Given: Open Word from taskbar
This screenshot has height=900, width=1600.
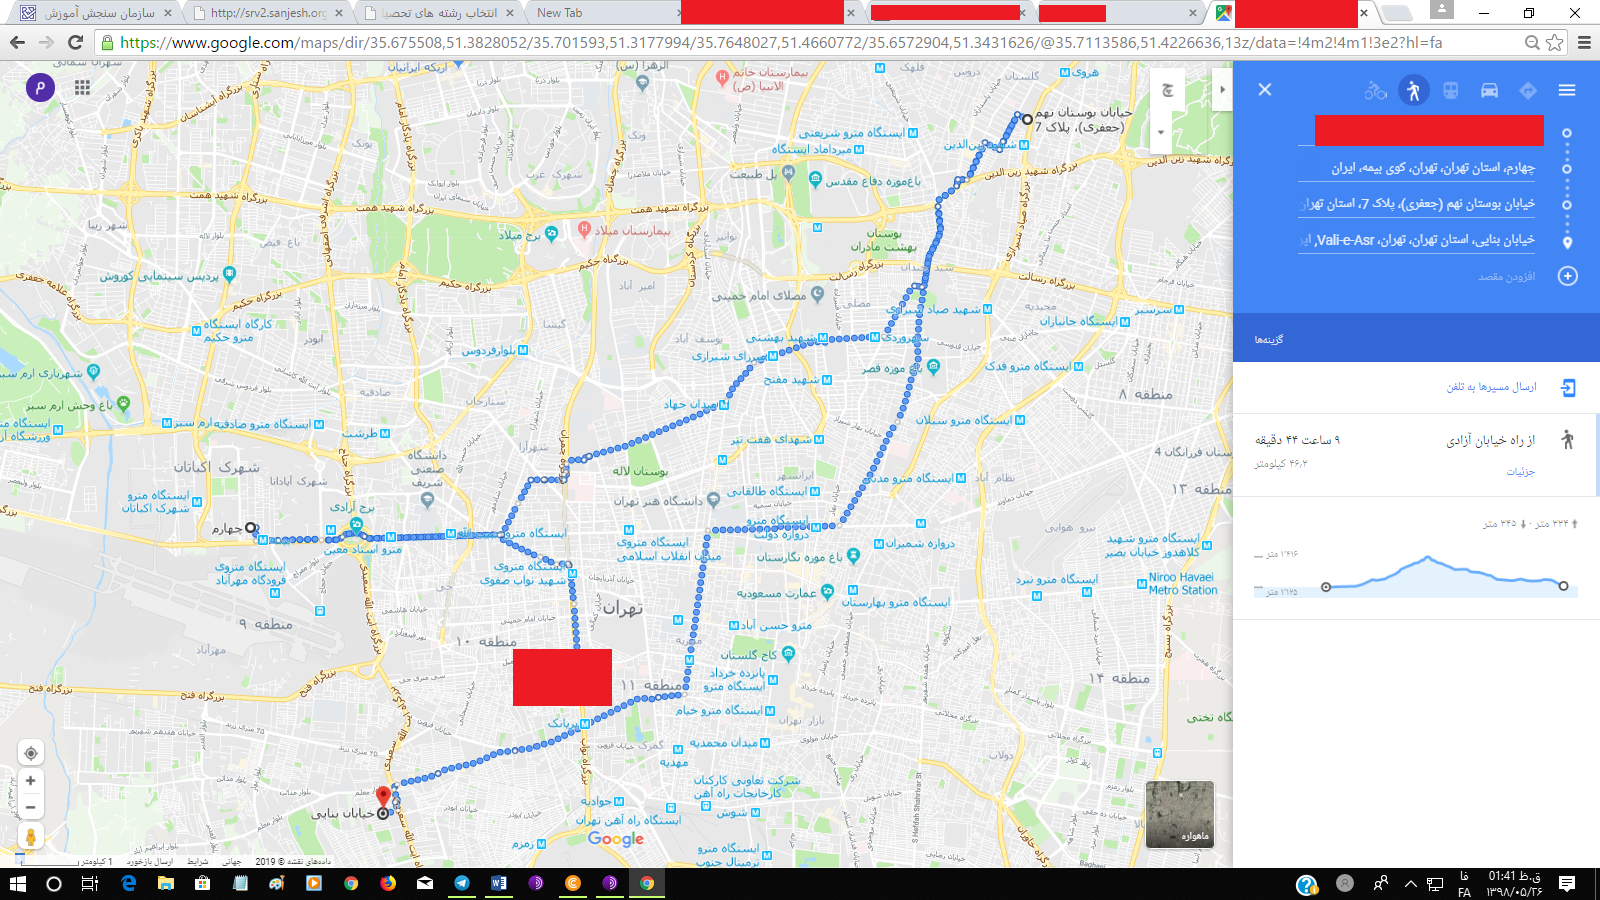Looking at the screenshot, I should [498, 883].
